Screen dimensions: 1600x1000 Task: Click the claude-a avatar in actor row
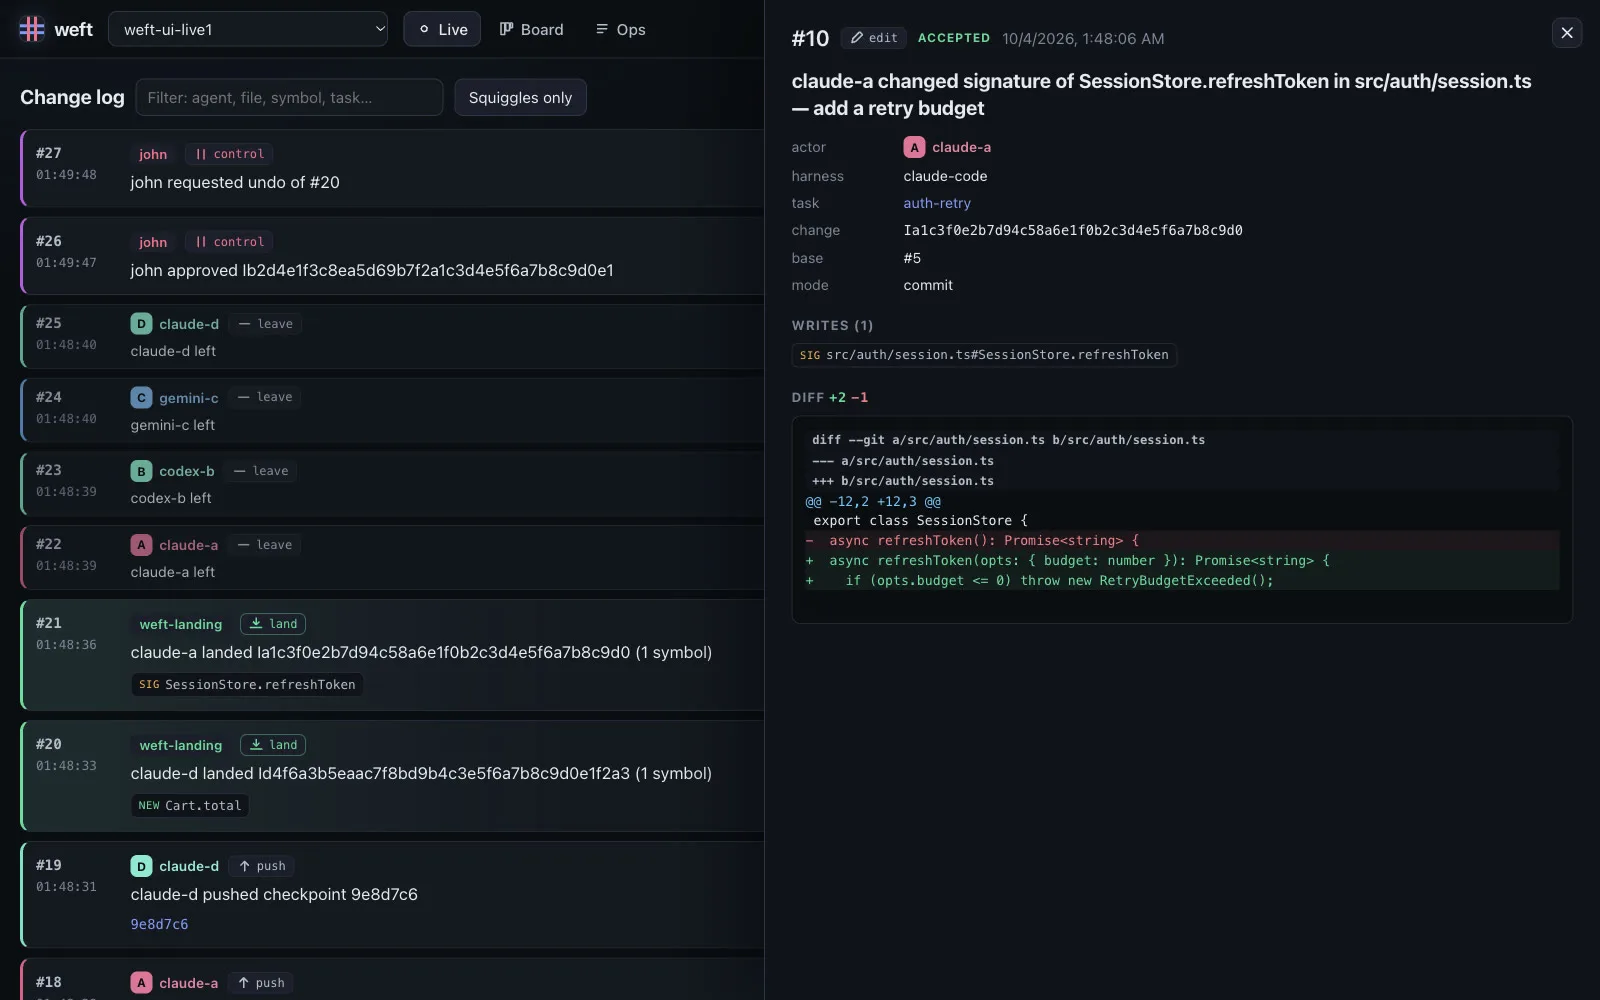click(914, 147)
